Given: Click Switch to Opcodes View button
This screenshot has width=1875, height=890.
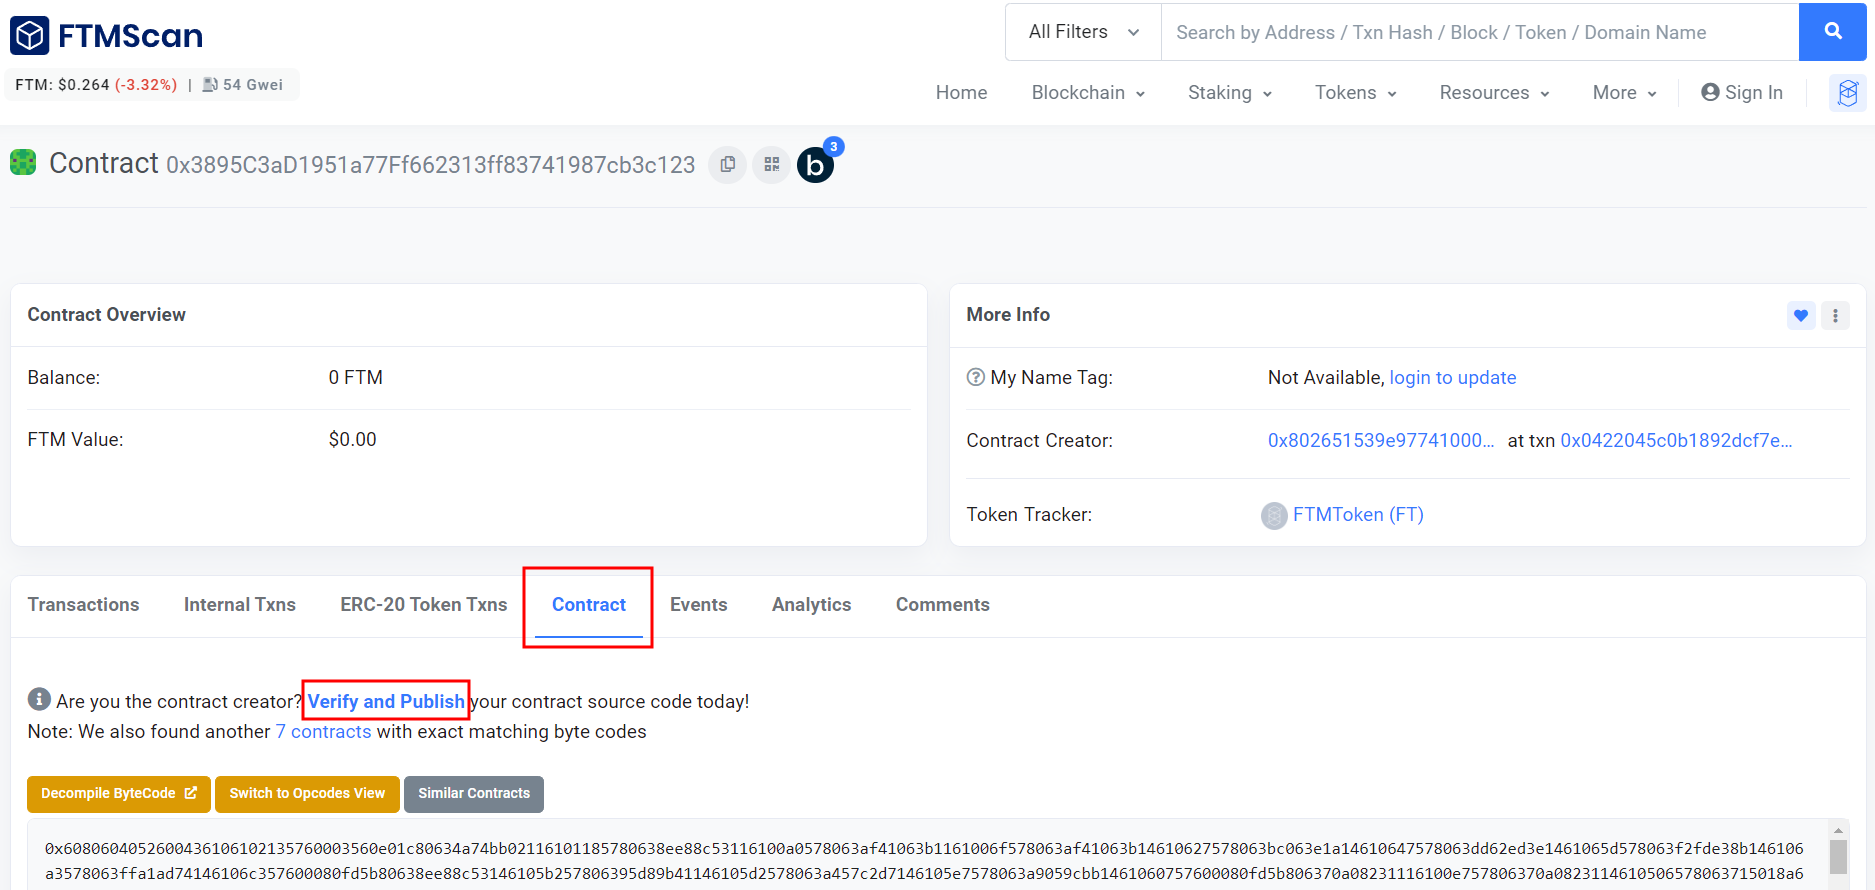Looking at the screenshot, I should [307, 794].
